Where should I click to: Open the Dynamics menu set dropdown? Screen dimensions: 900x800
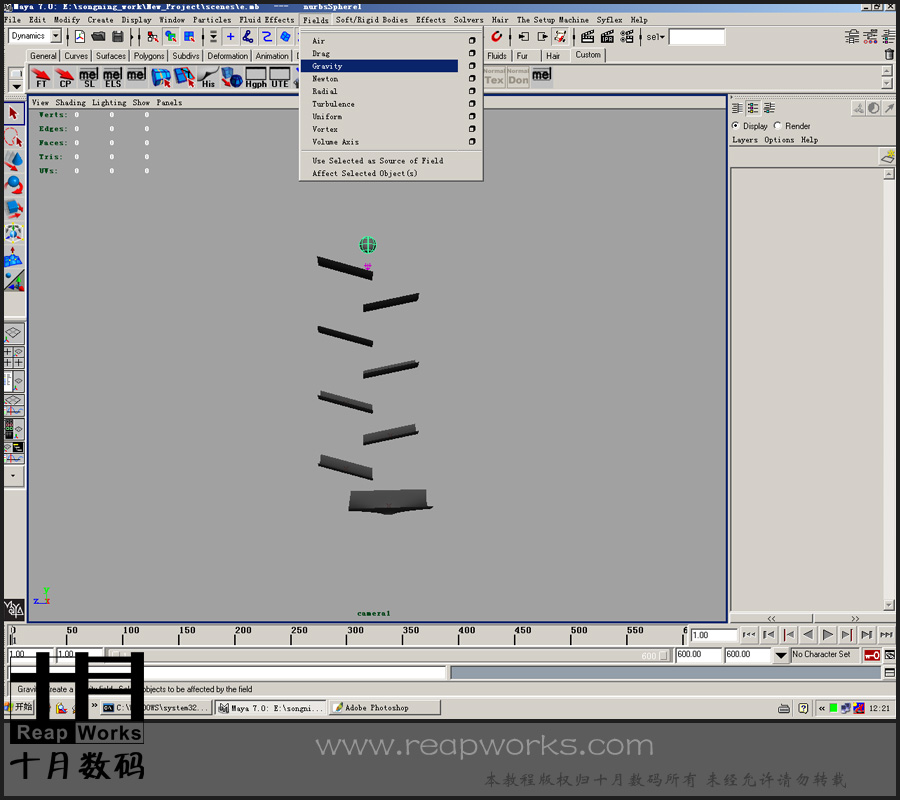(x=56, y=36)
